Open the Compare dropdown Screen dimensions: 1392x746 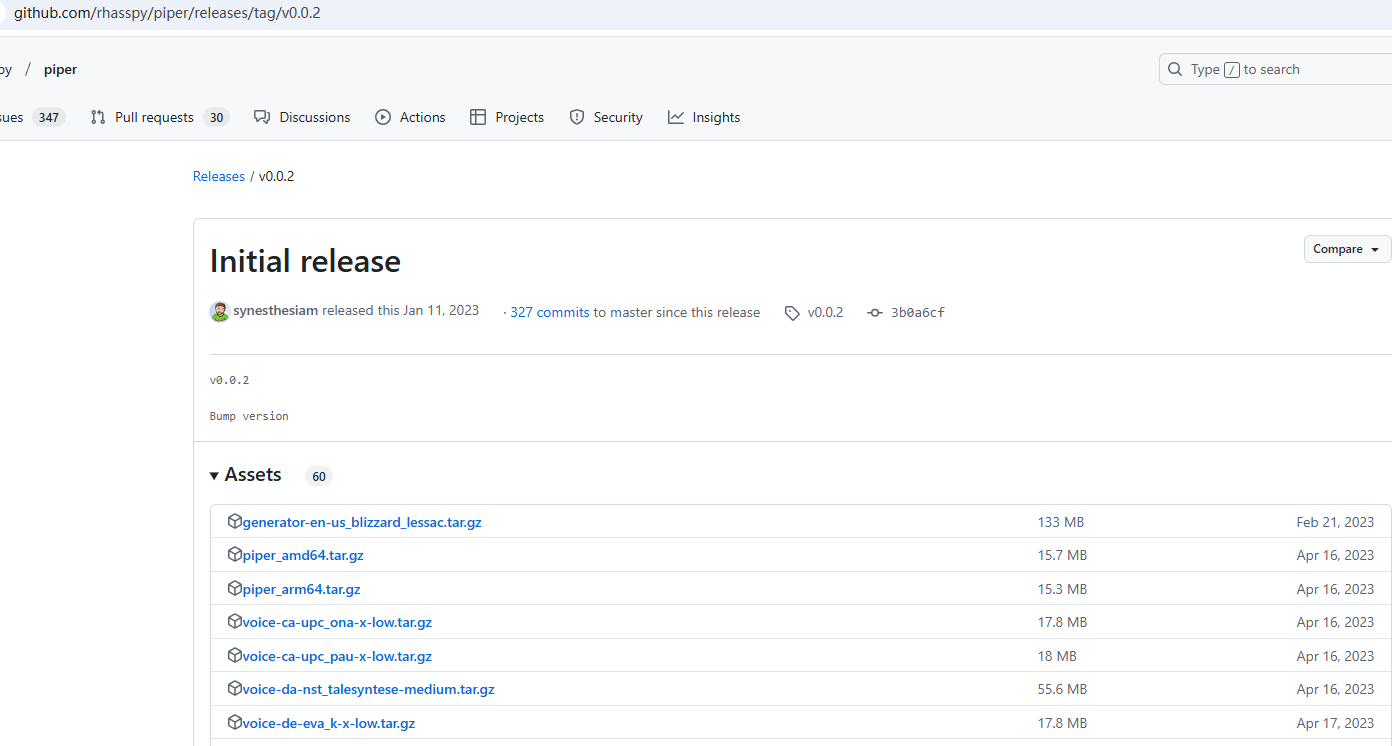coord(1346,249)
